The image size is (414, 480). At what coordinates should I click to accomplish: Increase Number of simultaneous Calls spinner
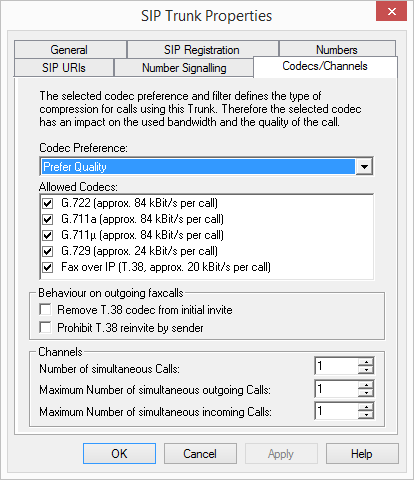(x=366, y=362)
